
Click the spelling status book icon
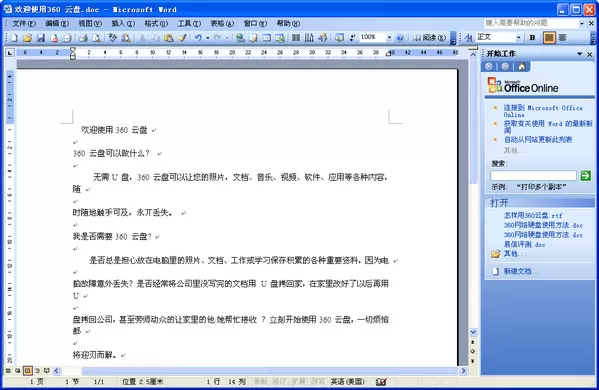point(381,381)
